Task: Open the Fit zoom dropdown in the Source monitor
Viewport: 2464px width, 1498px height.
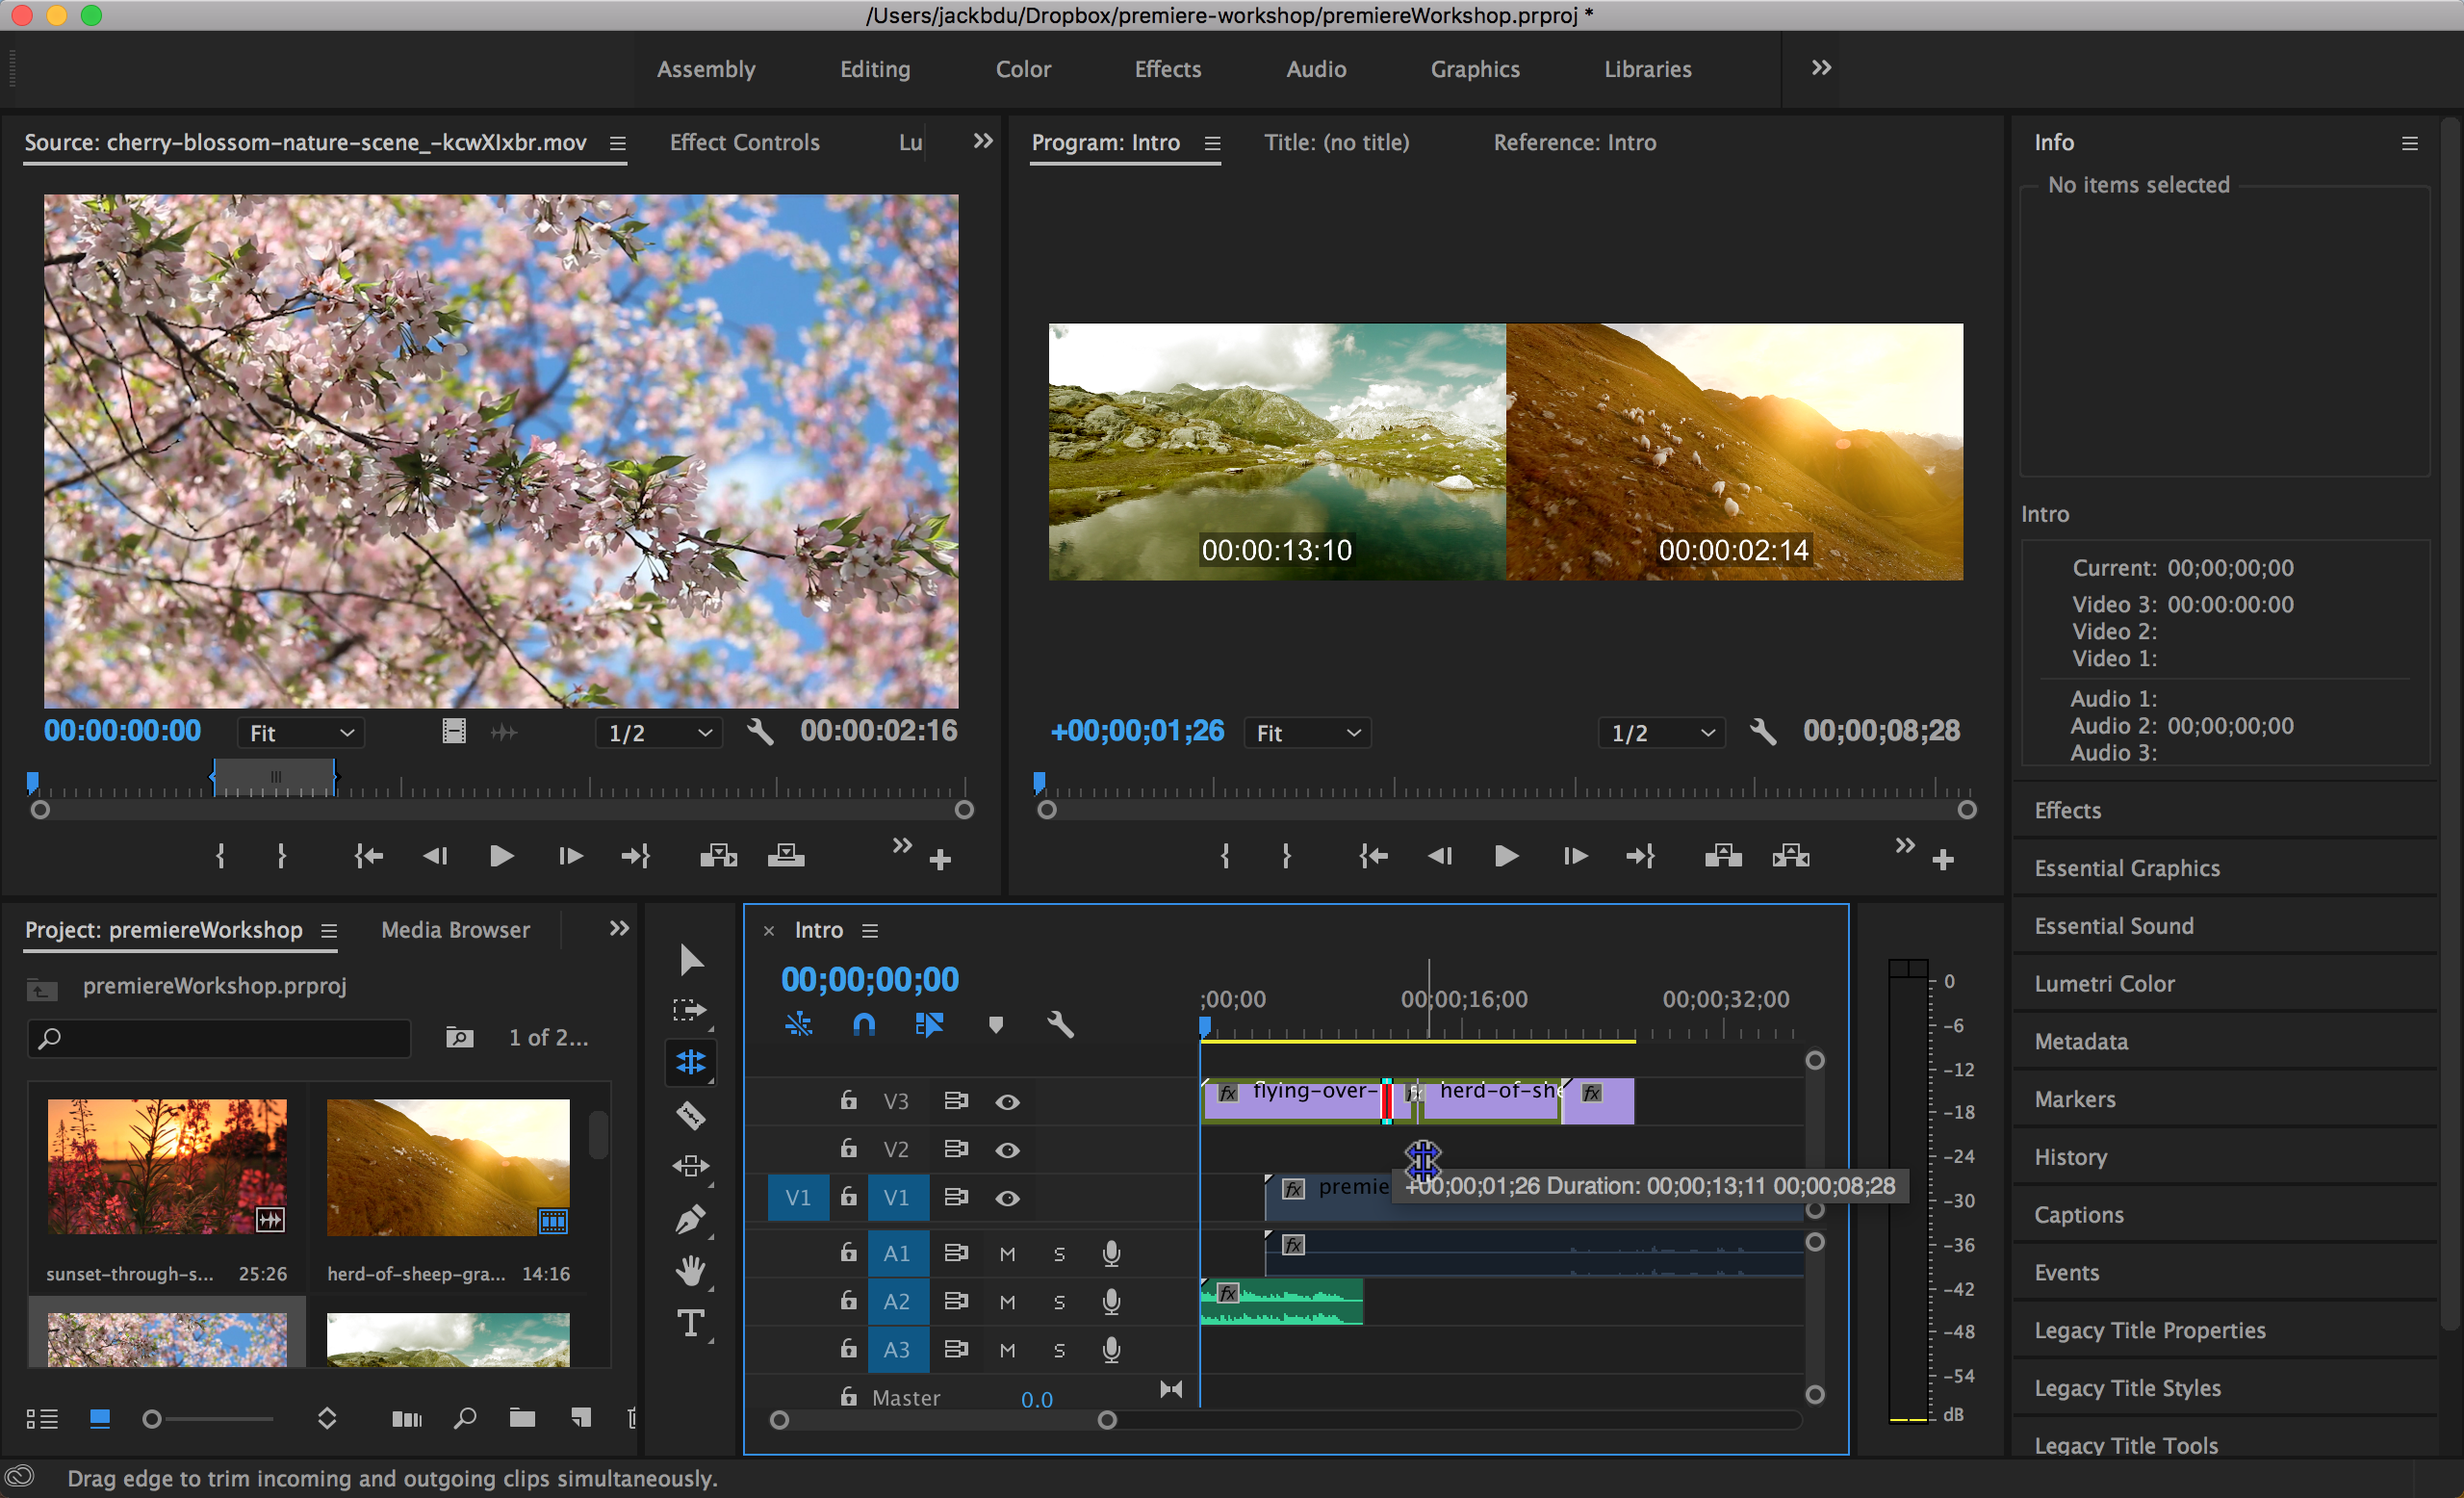Action: pos(300,732)
